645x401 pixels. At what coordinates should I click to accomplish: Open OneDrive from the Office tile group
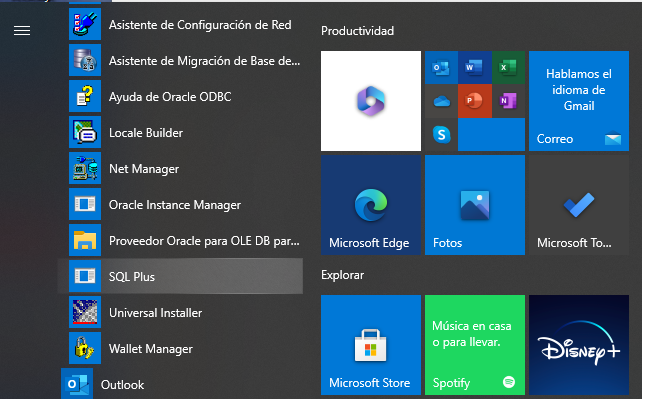(441, 101)
